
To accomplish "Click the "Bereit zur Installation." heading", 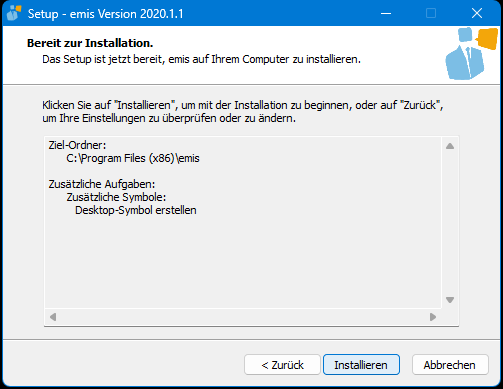I will 90,43.
